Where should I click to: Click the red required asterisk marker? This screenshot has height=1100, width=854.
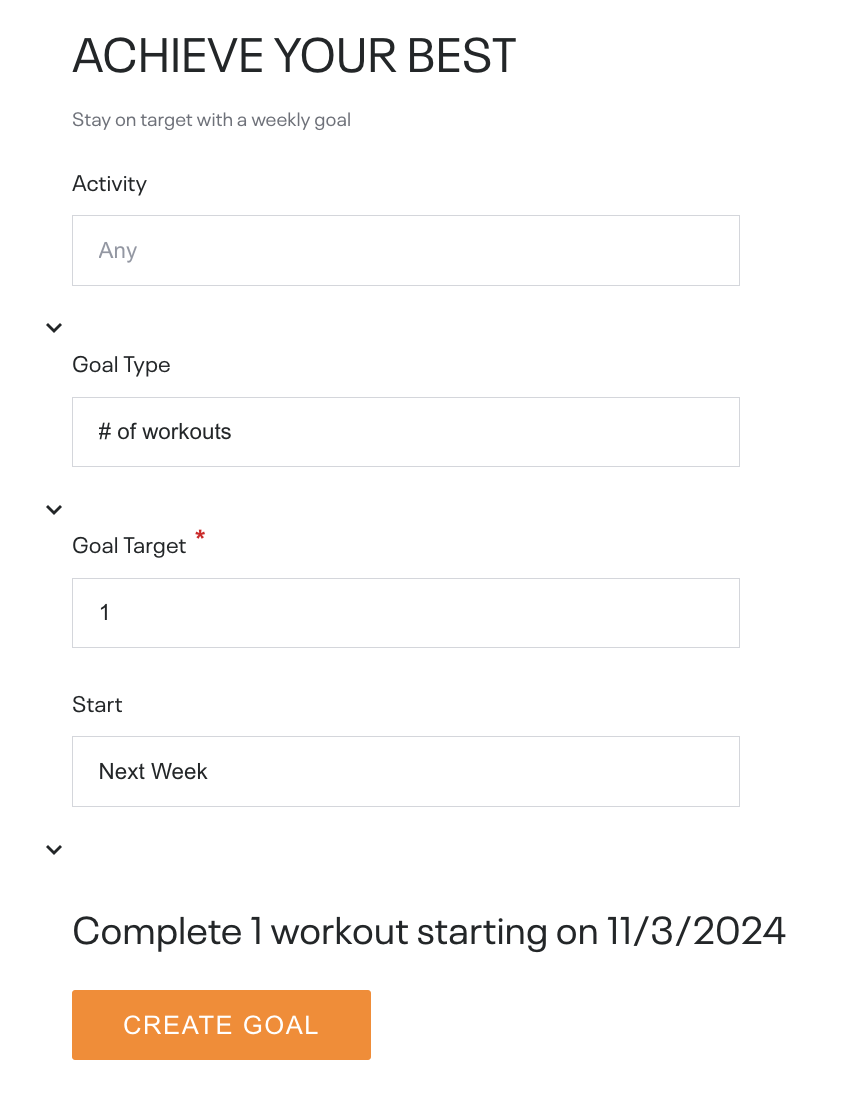click(x=200, y=538)
